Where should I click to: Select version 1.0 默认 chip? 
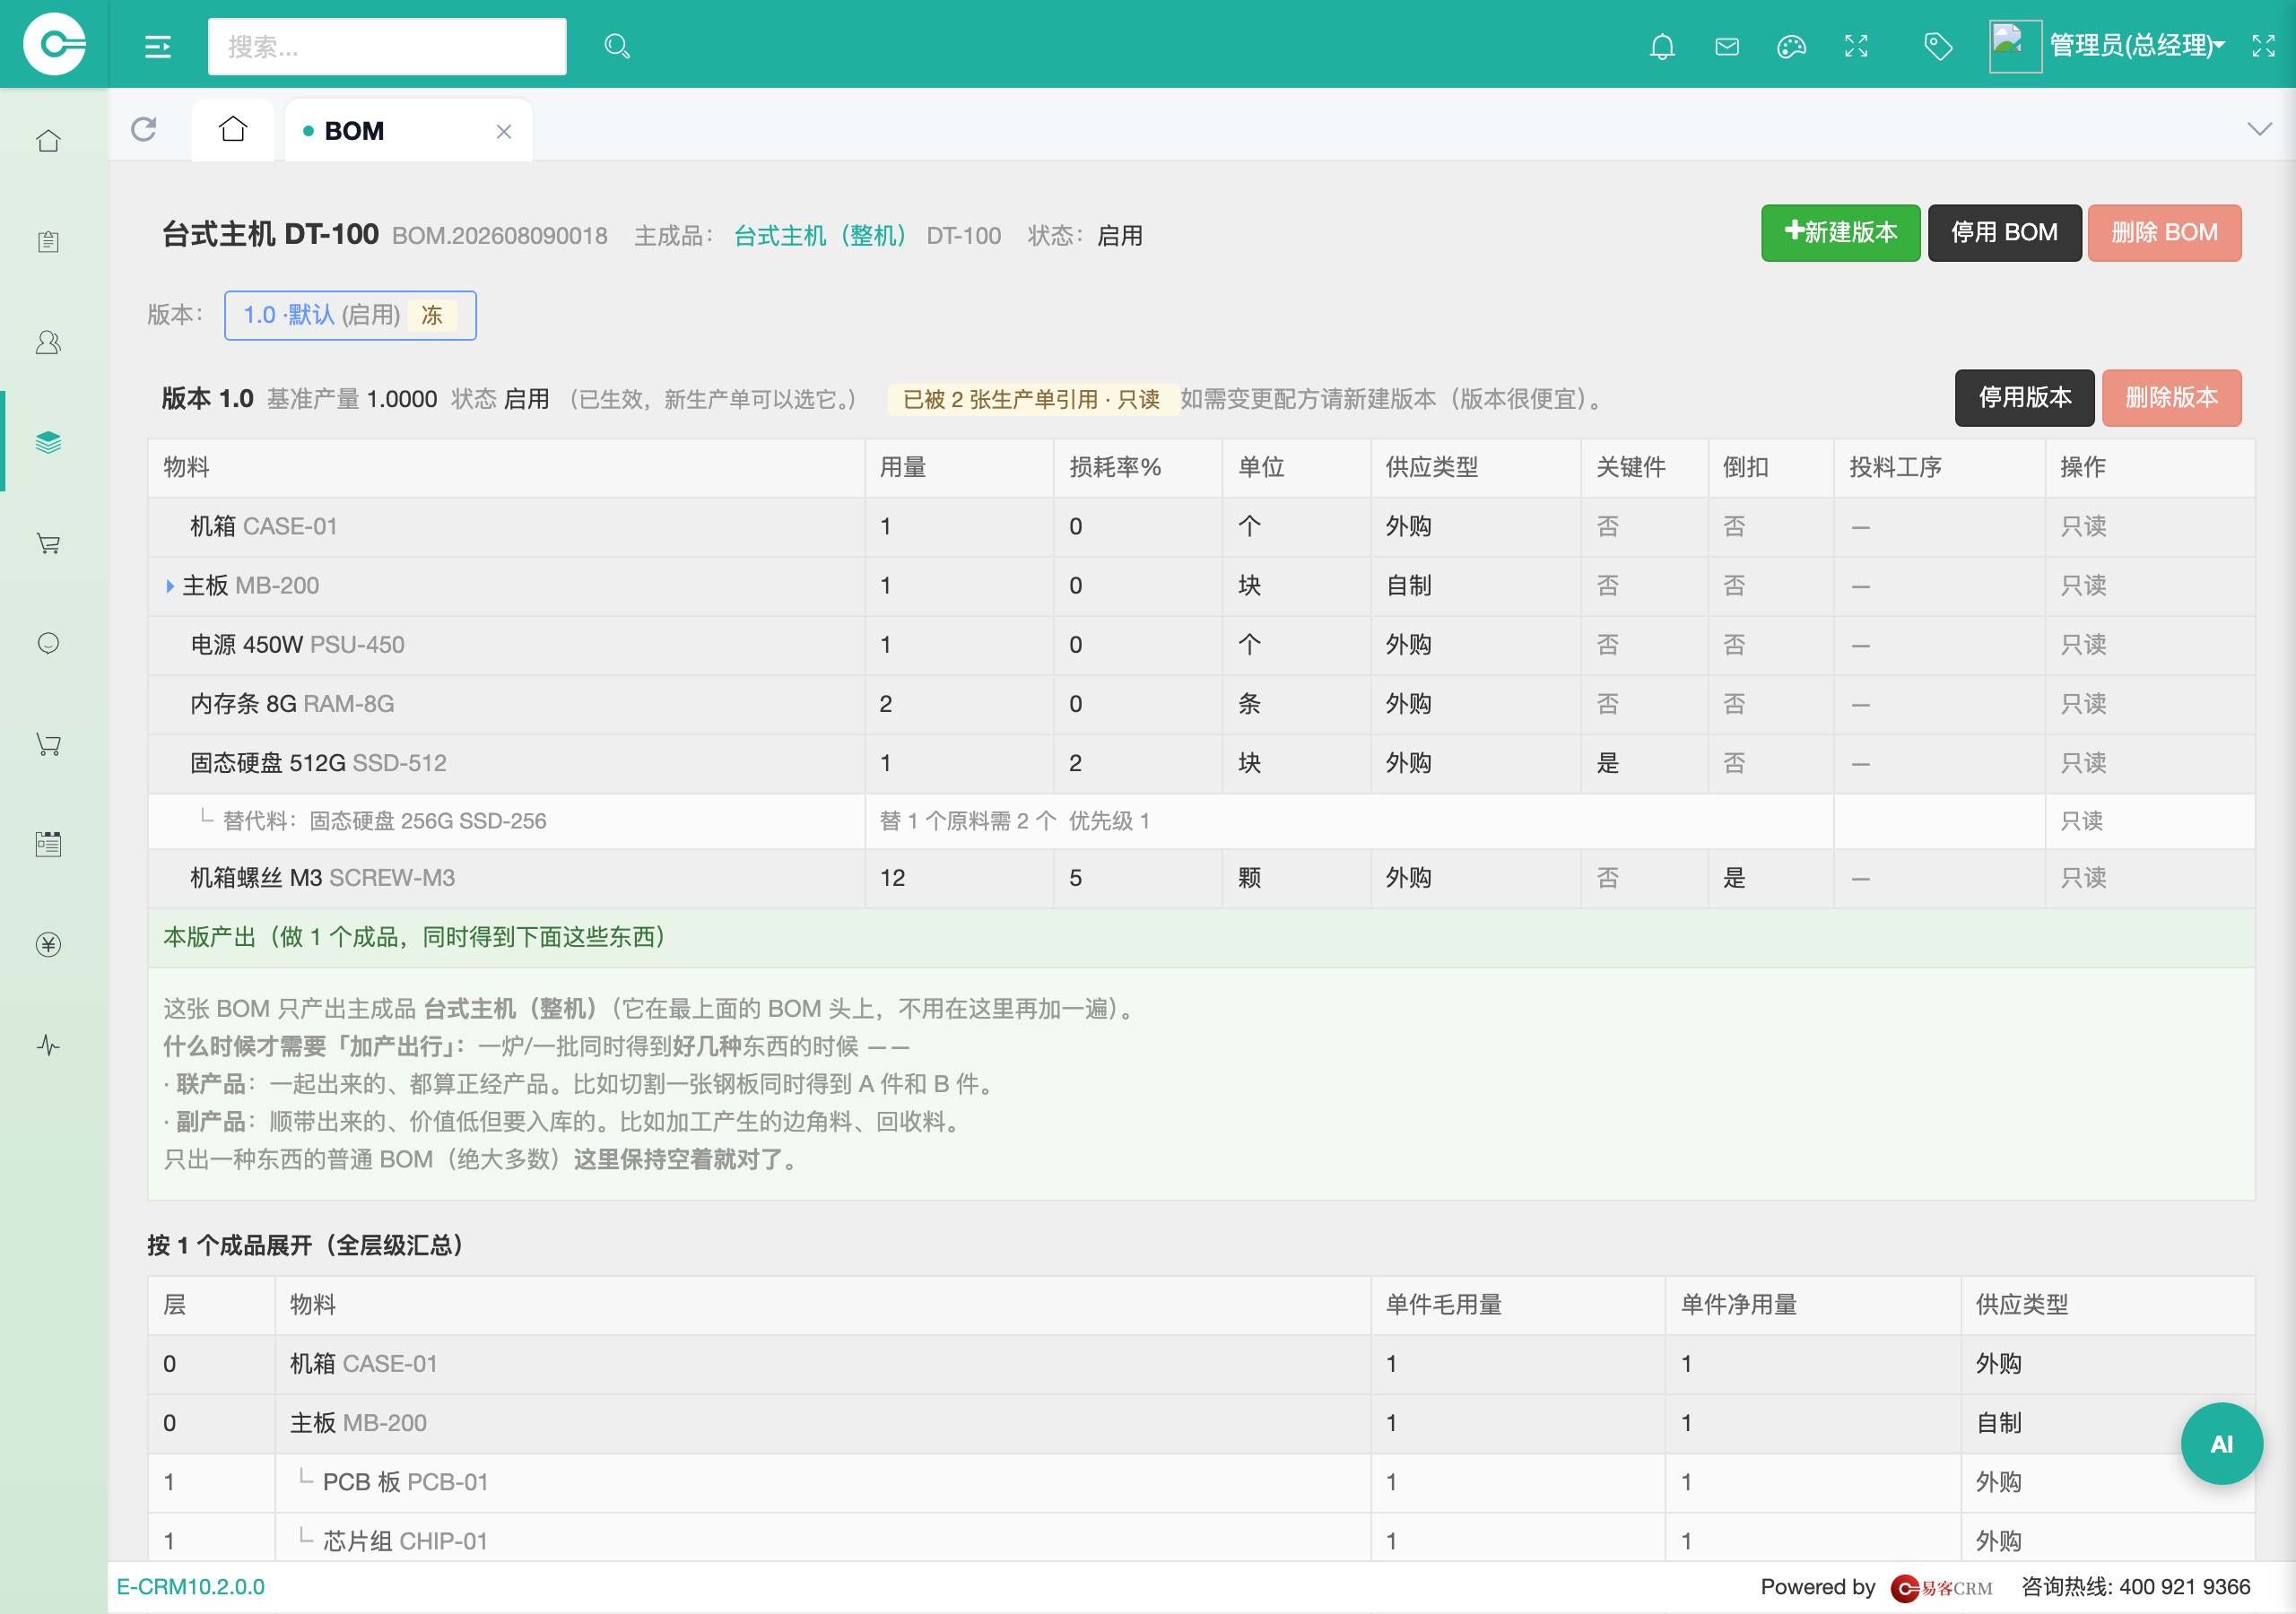pos(350,315)
